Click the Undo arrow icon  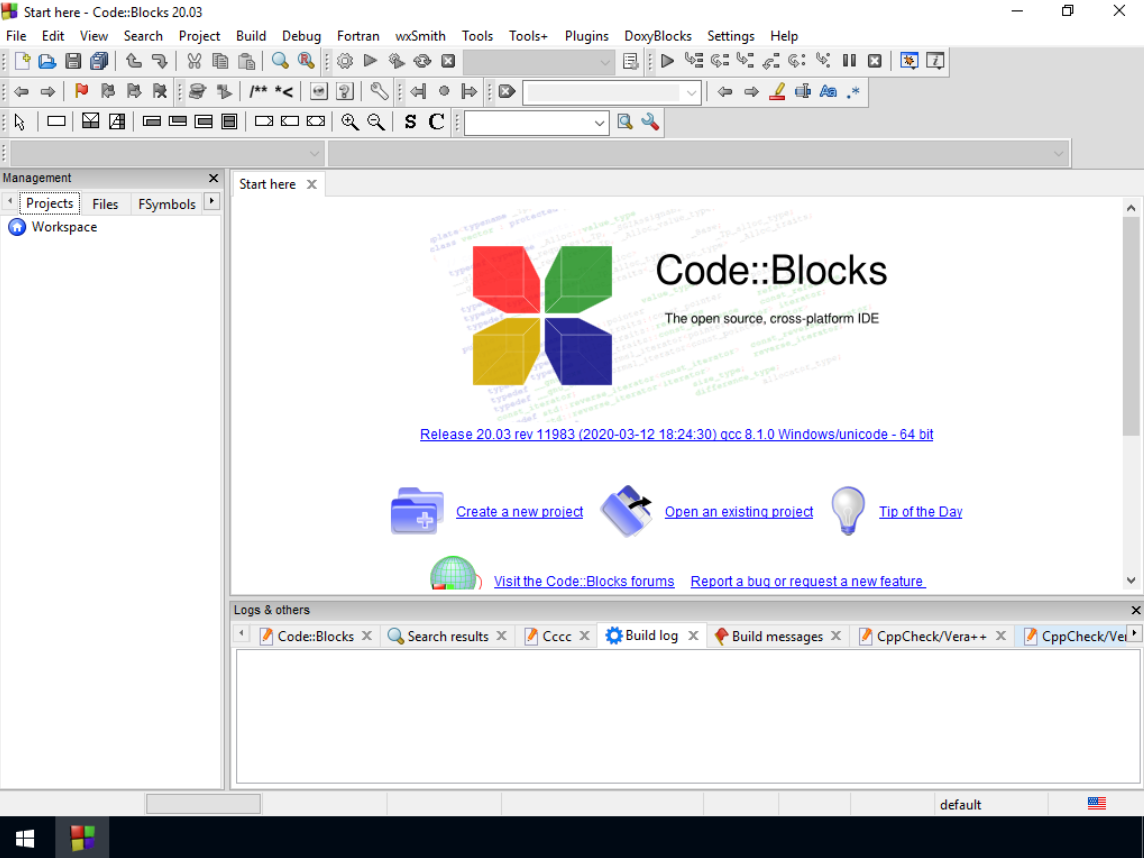click(x=134, y=61)
